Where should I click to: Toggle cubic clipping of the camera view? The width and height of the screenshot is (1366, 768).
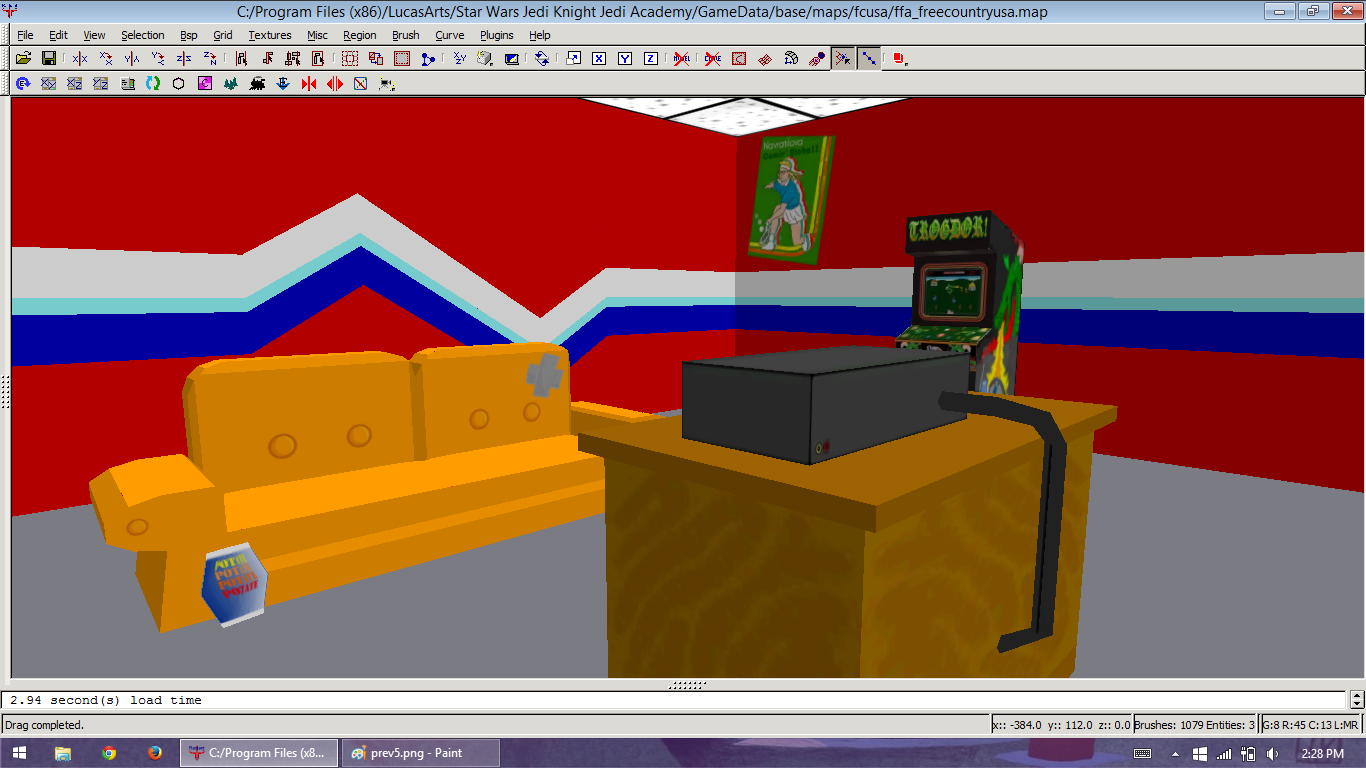tap(511, 59)
